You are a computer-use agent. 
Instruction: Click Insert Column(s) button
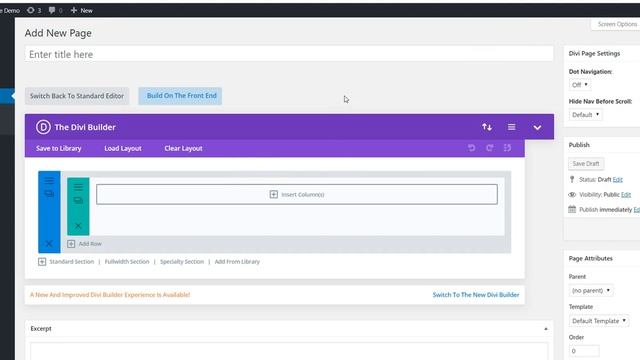[297, 194]
